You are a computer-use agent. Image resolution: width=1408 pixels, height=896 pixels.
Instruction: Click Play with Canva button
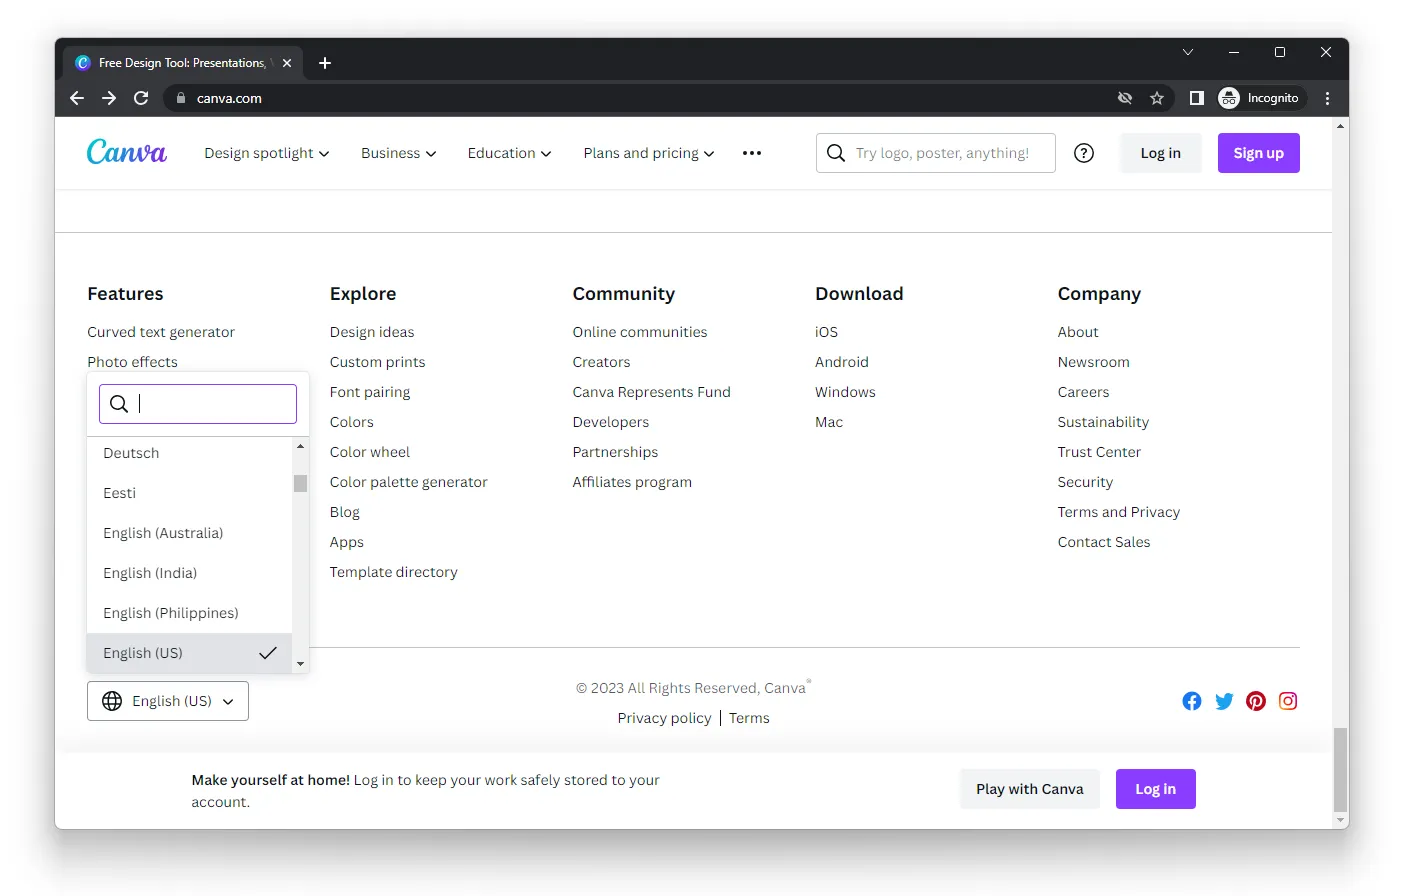pos(1030,789)
